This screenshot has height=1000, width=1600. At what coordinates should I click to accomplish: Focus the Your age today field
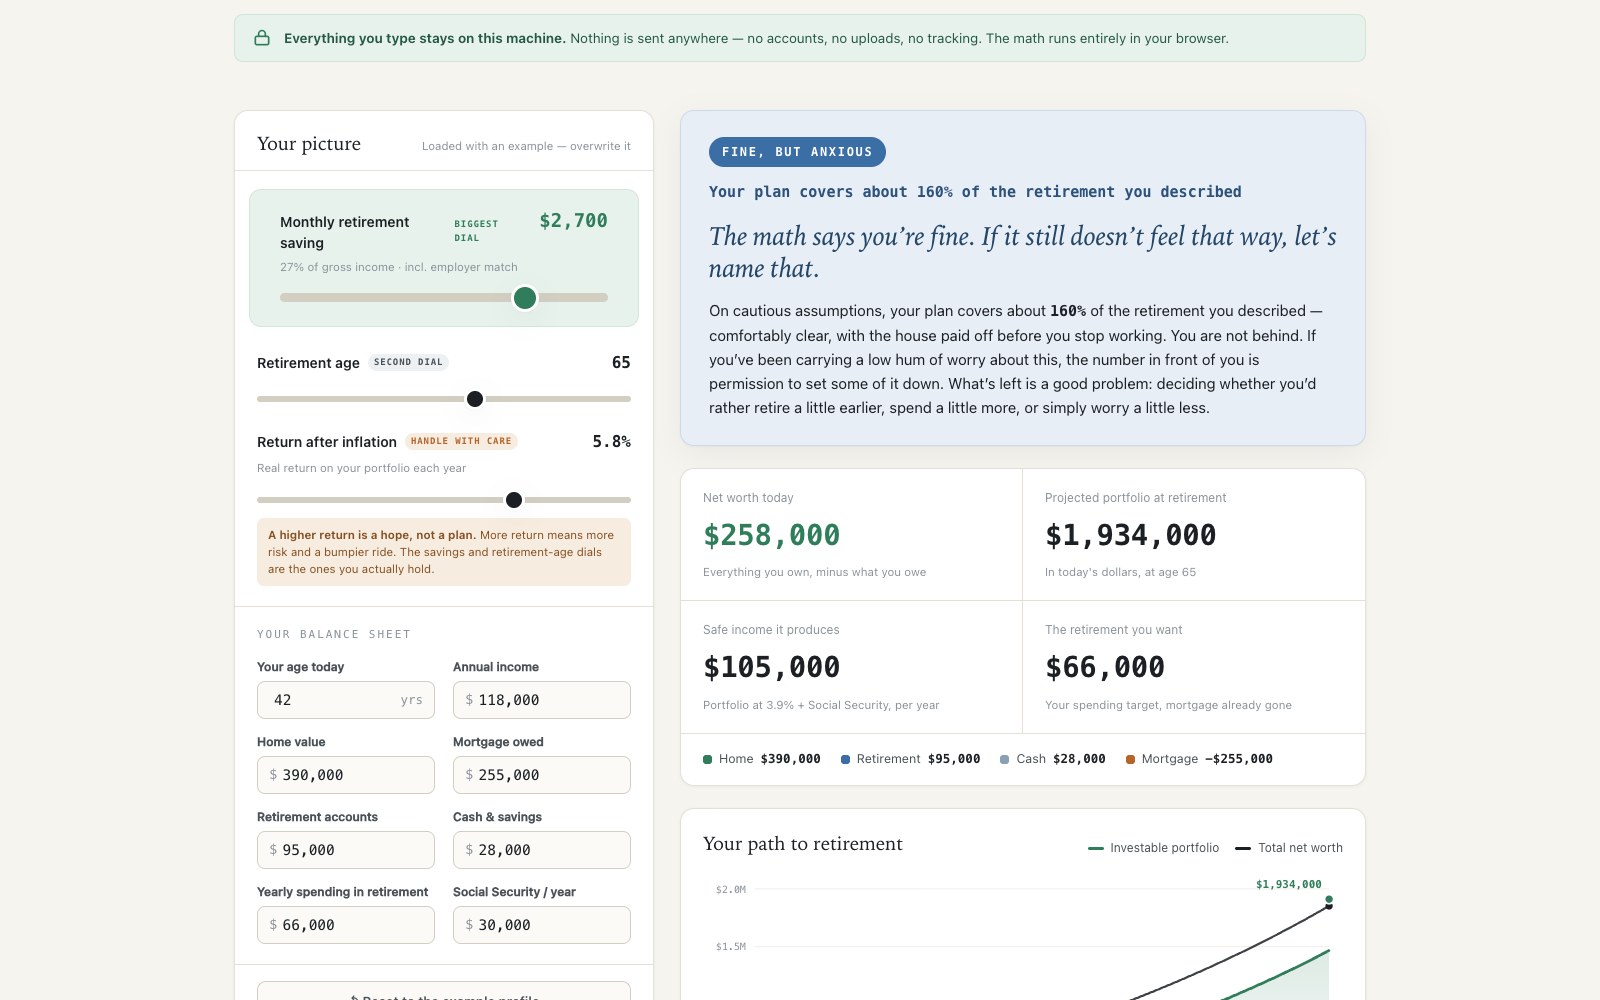[346, 700]
